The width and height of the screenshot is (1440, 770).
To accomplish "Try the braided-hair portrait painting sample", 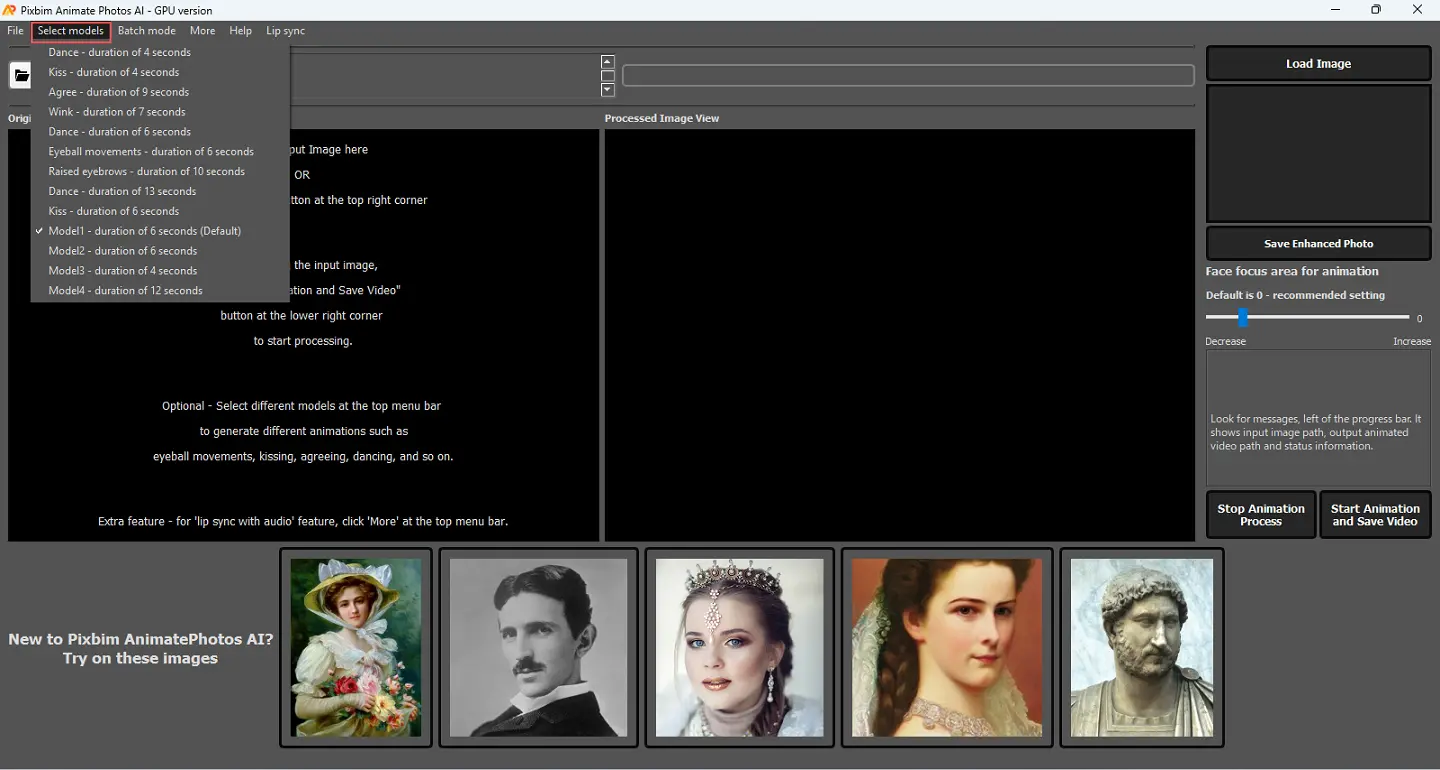I will pos(947,647).
